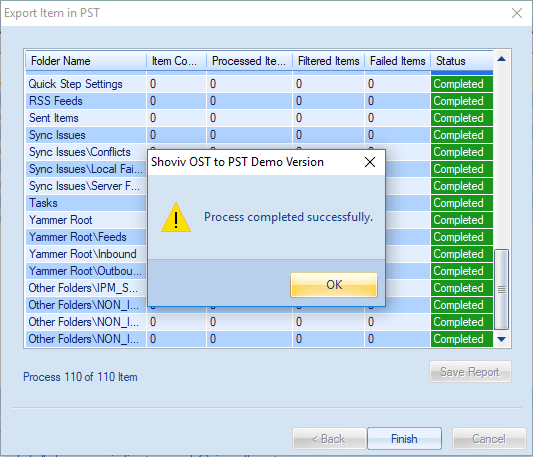This screenshot has height=457, width=533.
Task: Click the Cancel button
Action: click(x=489, y=439)
